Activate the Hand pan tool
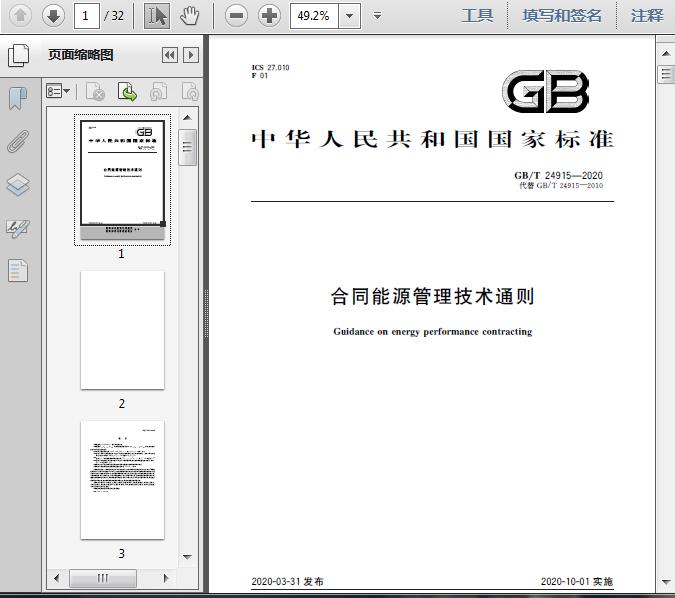The width and height of the screenshot is (675, 598). pyautogui.click(x=189, y=15)
